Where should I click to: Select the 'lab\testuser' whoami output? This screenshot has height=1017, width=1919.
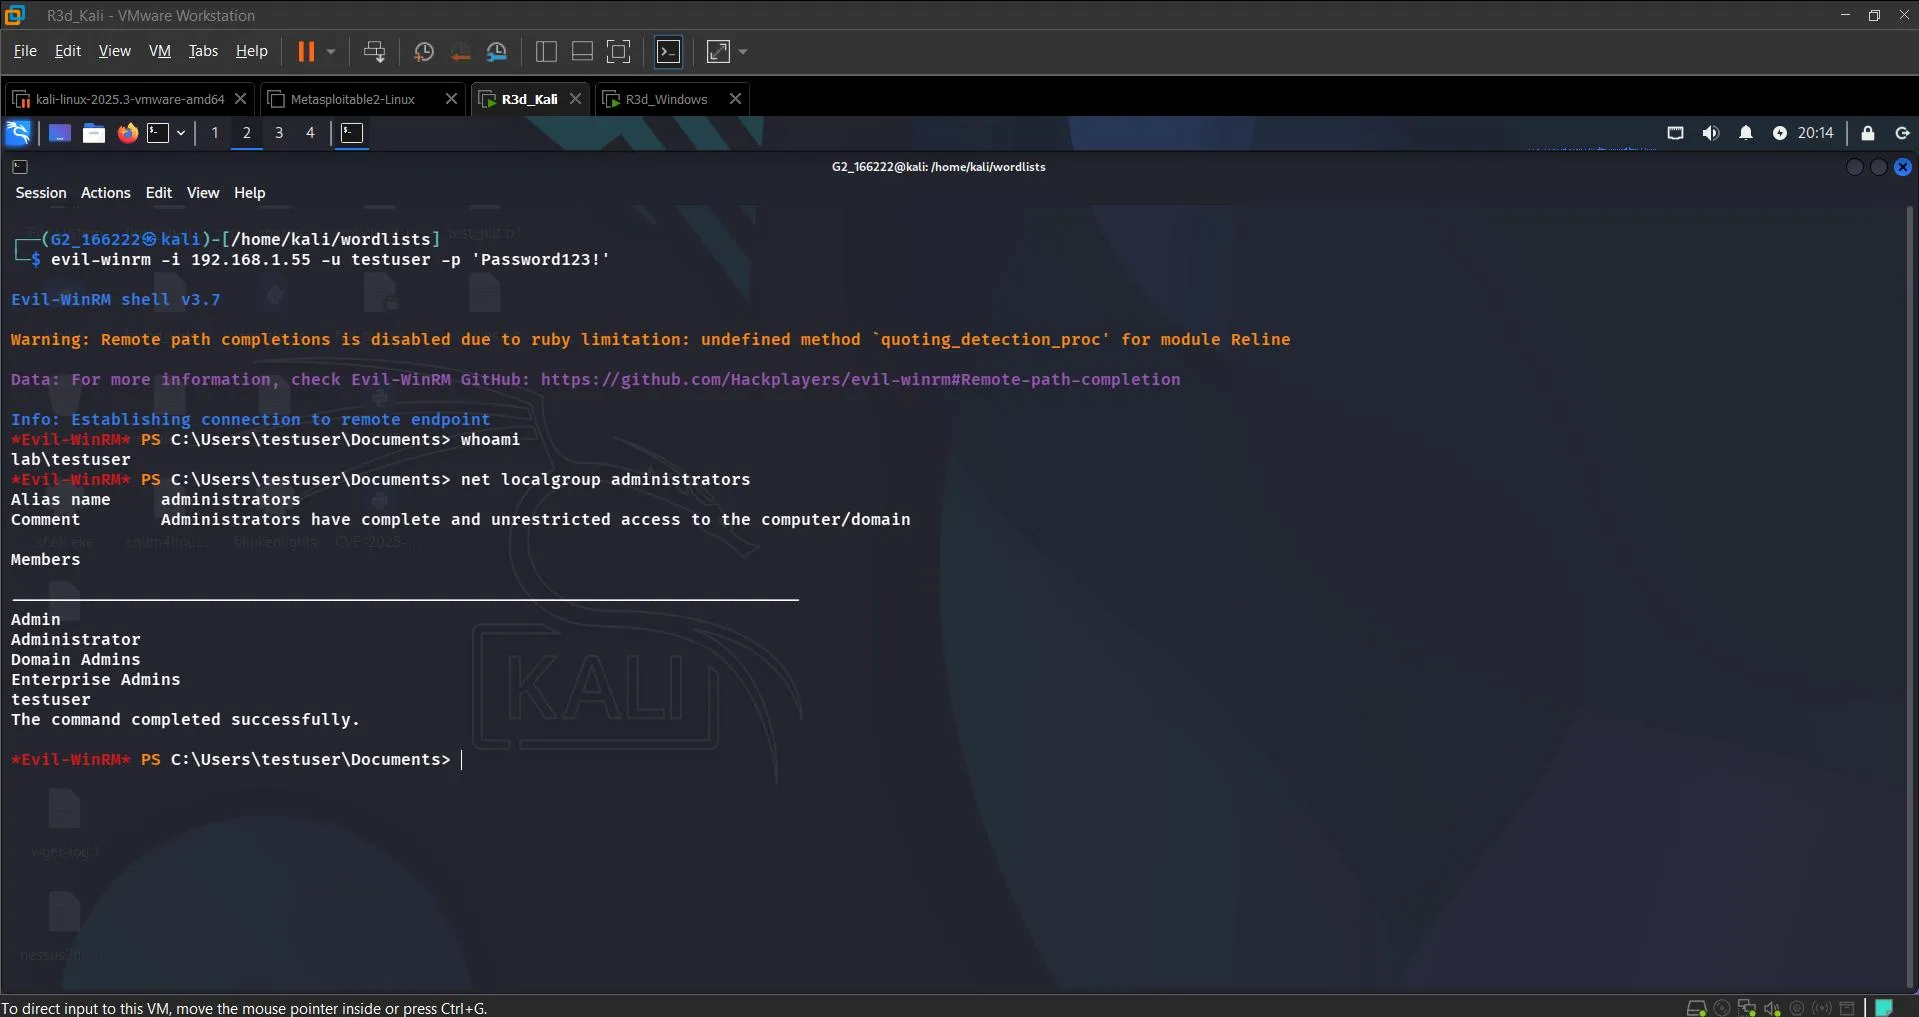click(x=71, y=460)
